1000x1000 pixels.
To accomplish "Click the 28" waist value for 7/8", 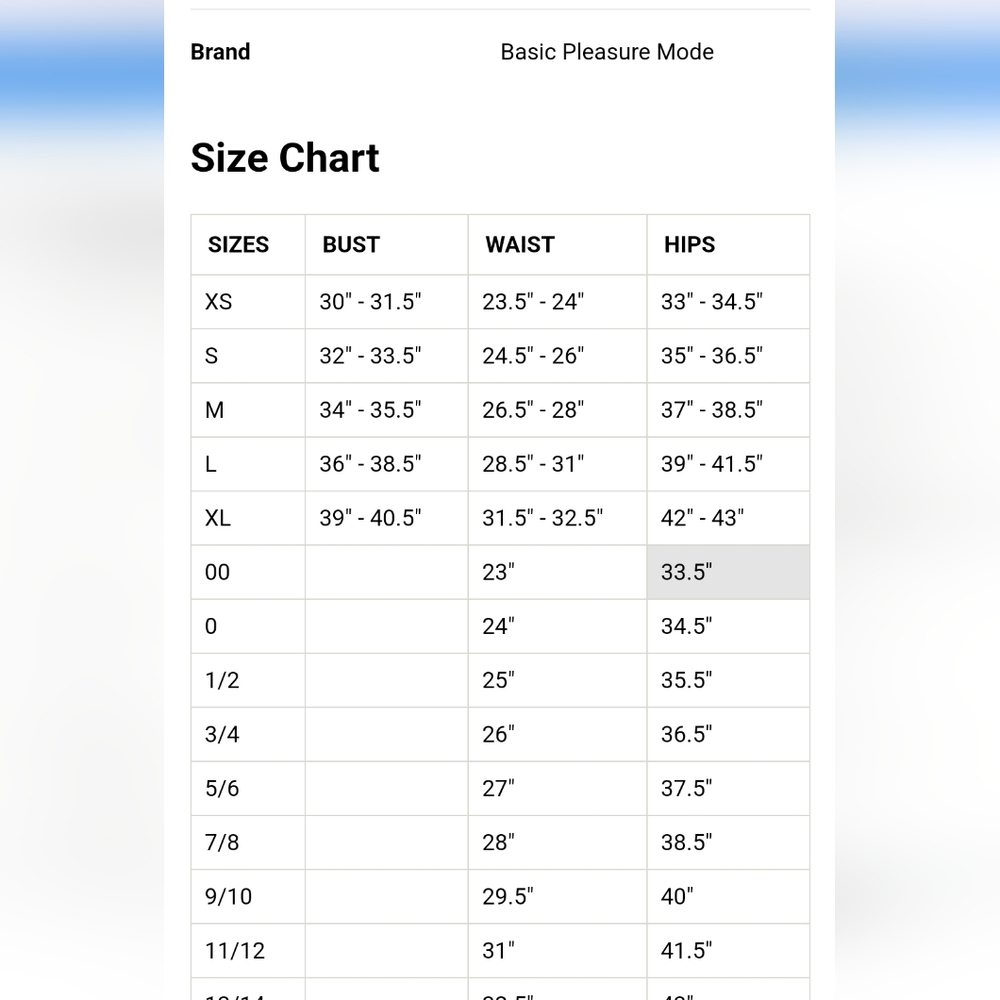I will pos(497,842).
